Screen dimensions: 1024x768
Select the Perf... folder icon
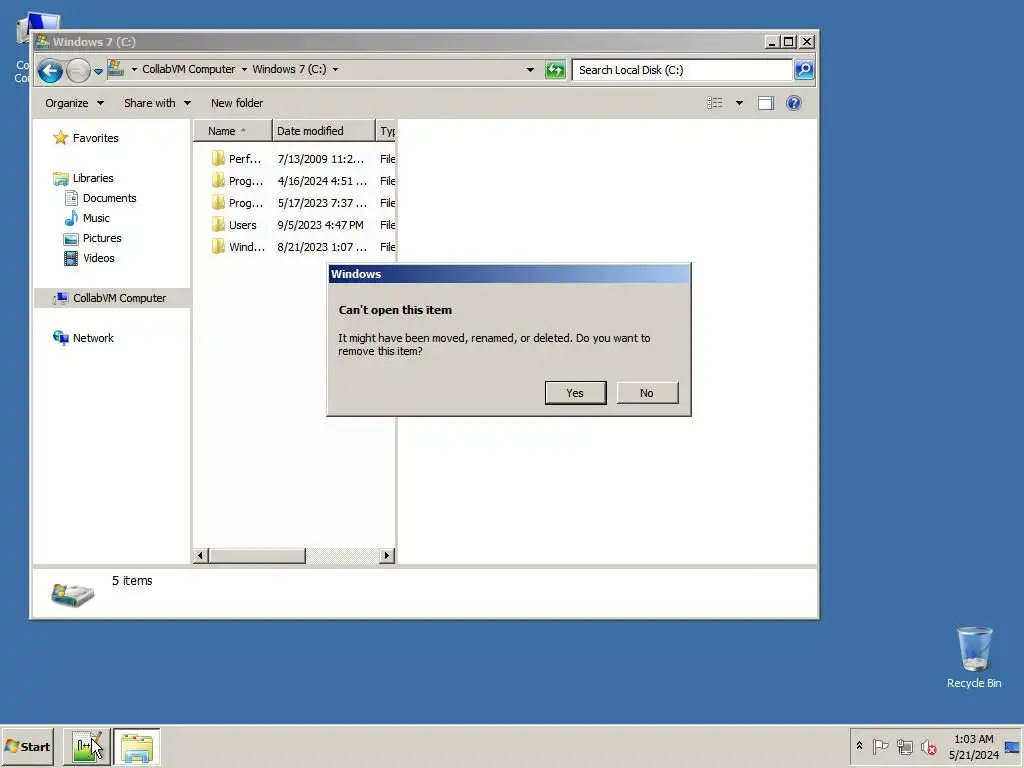218,159
